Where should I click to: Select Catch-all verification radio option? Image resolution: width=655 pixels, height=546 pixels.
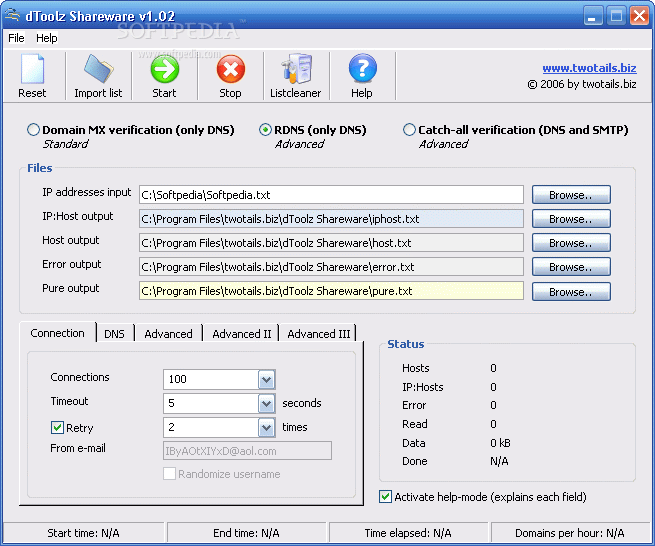click(x=409, y=130)
